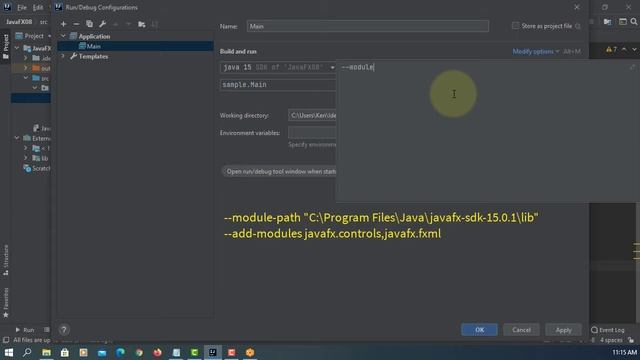Collapse the src folder node

coord(26,78)
